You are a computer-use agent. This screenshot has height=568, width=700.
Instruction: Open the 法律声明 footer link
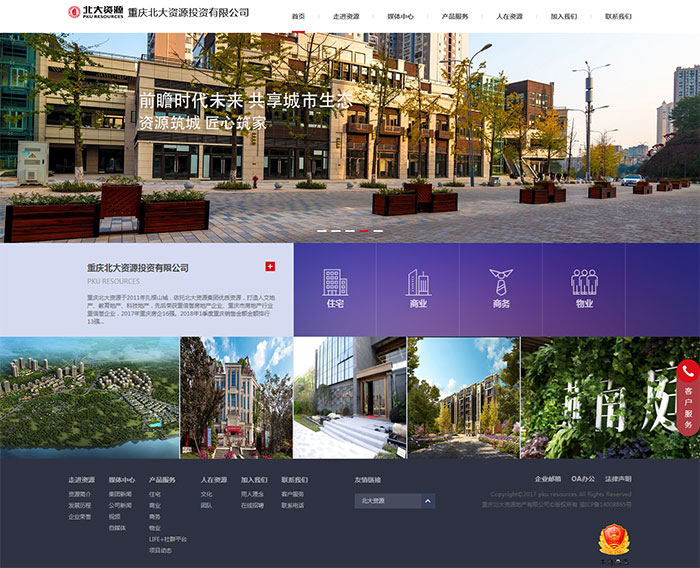point(618,479)
